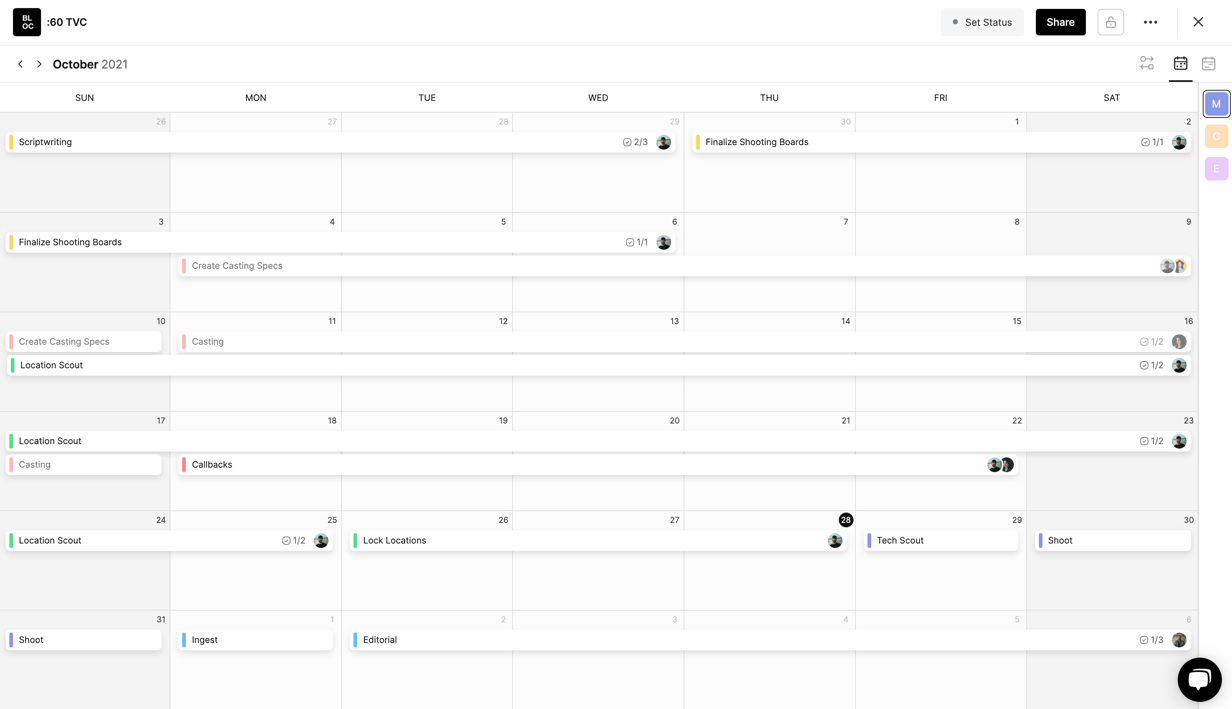
Task: Open the three-dot more options menu
Action: [1150, 22]
